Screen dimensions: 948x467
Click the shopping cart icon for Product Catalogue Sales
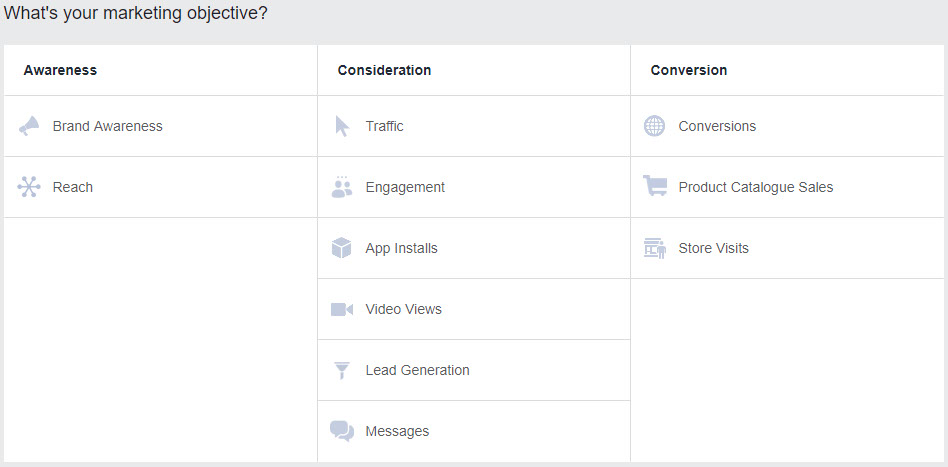[x=654, y=187]
